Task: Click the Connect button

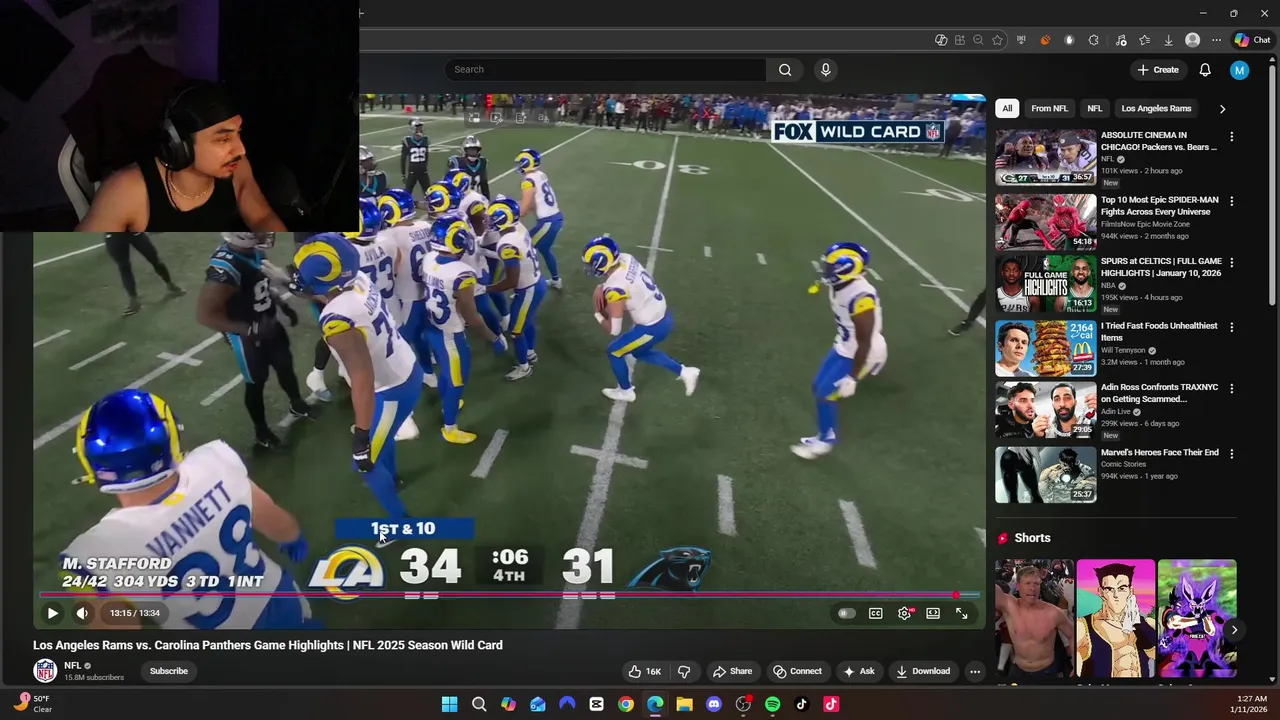Action: (x=797, y=671)
